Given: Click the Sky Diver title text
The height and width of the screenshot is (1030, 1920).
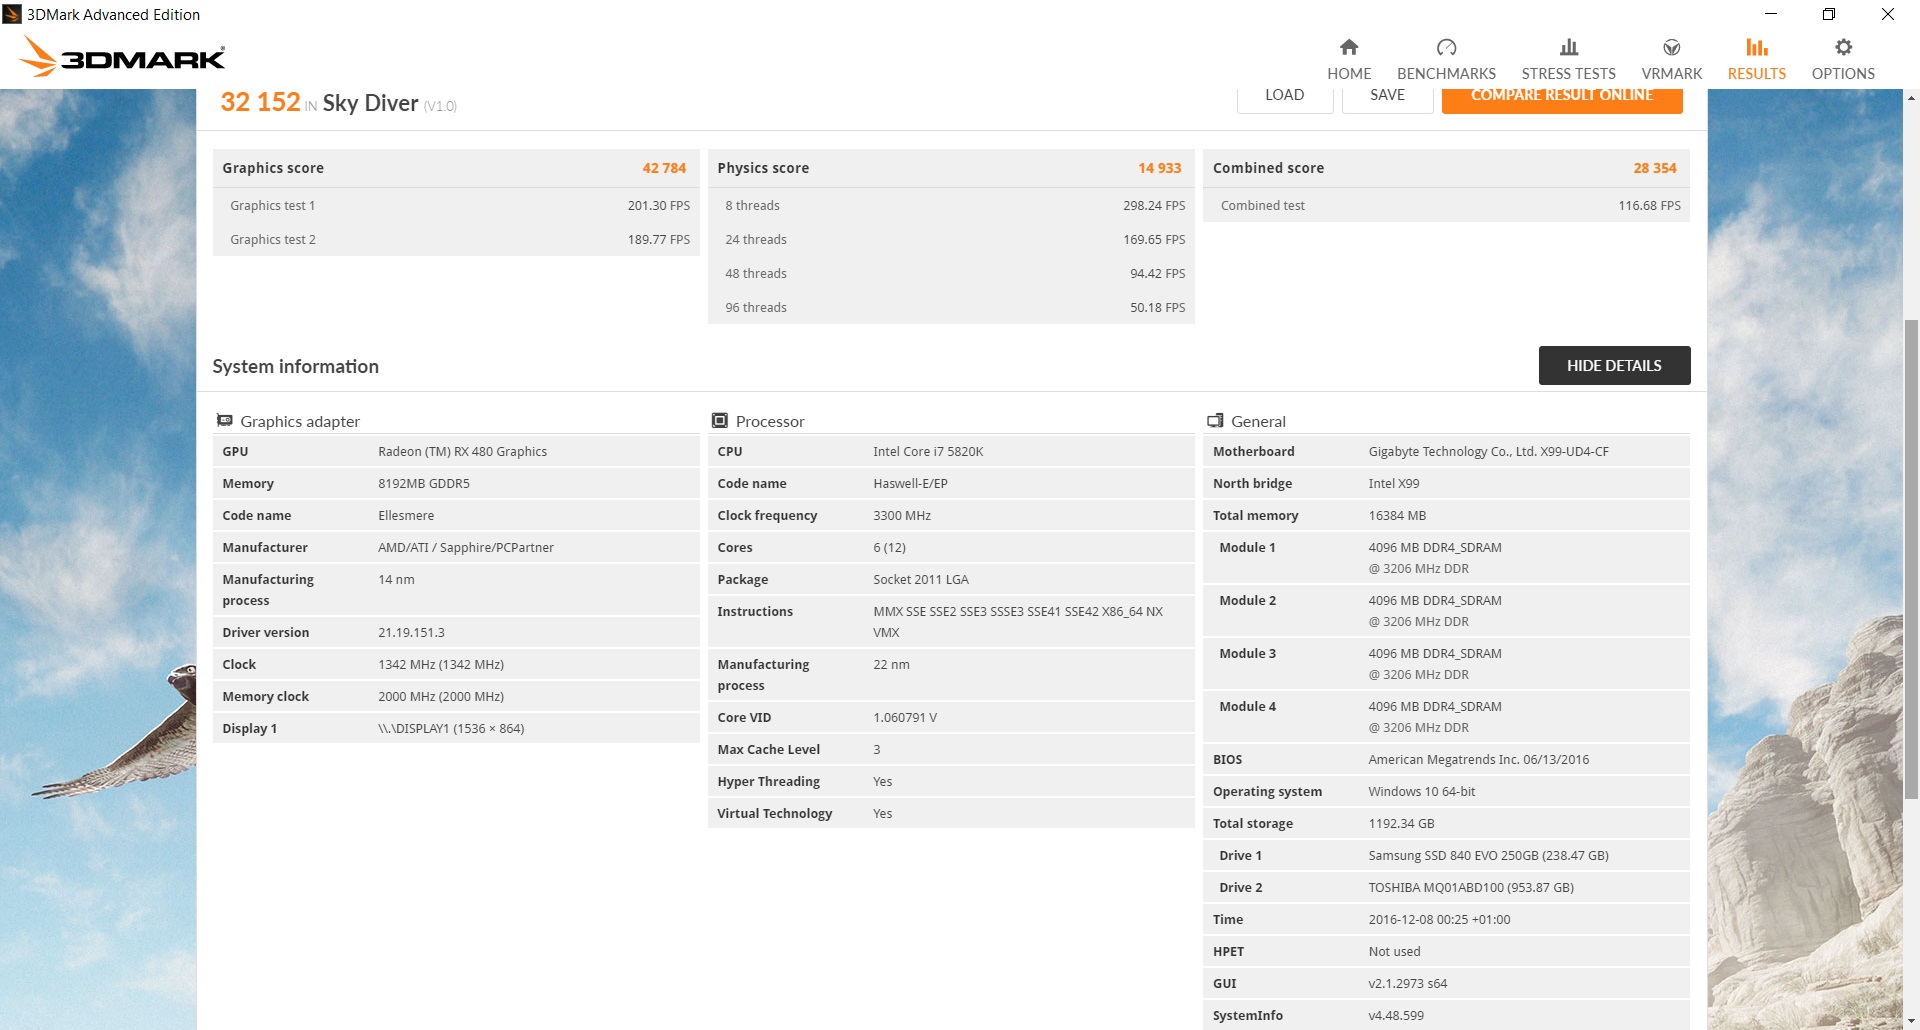Looking at the screenshot, I should (x=370, y=103).
